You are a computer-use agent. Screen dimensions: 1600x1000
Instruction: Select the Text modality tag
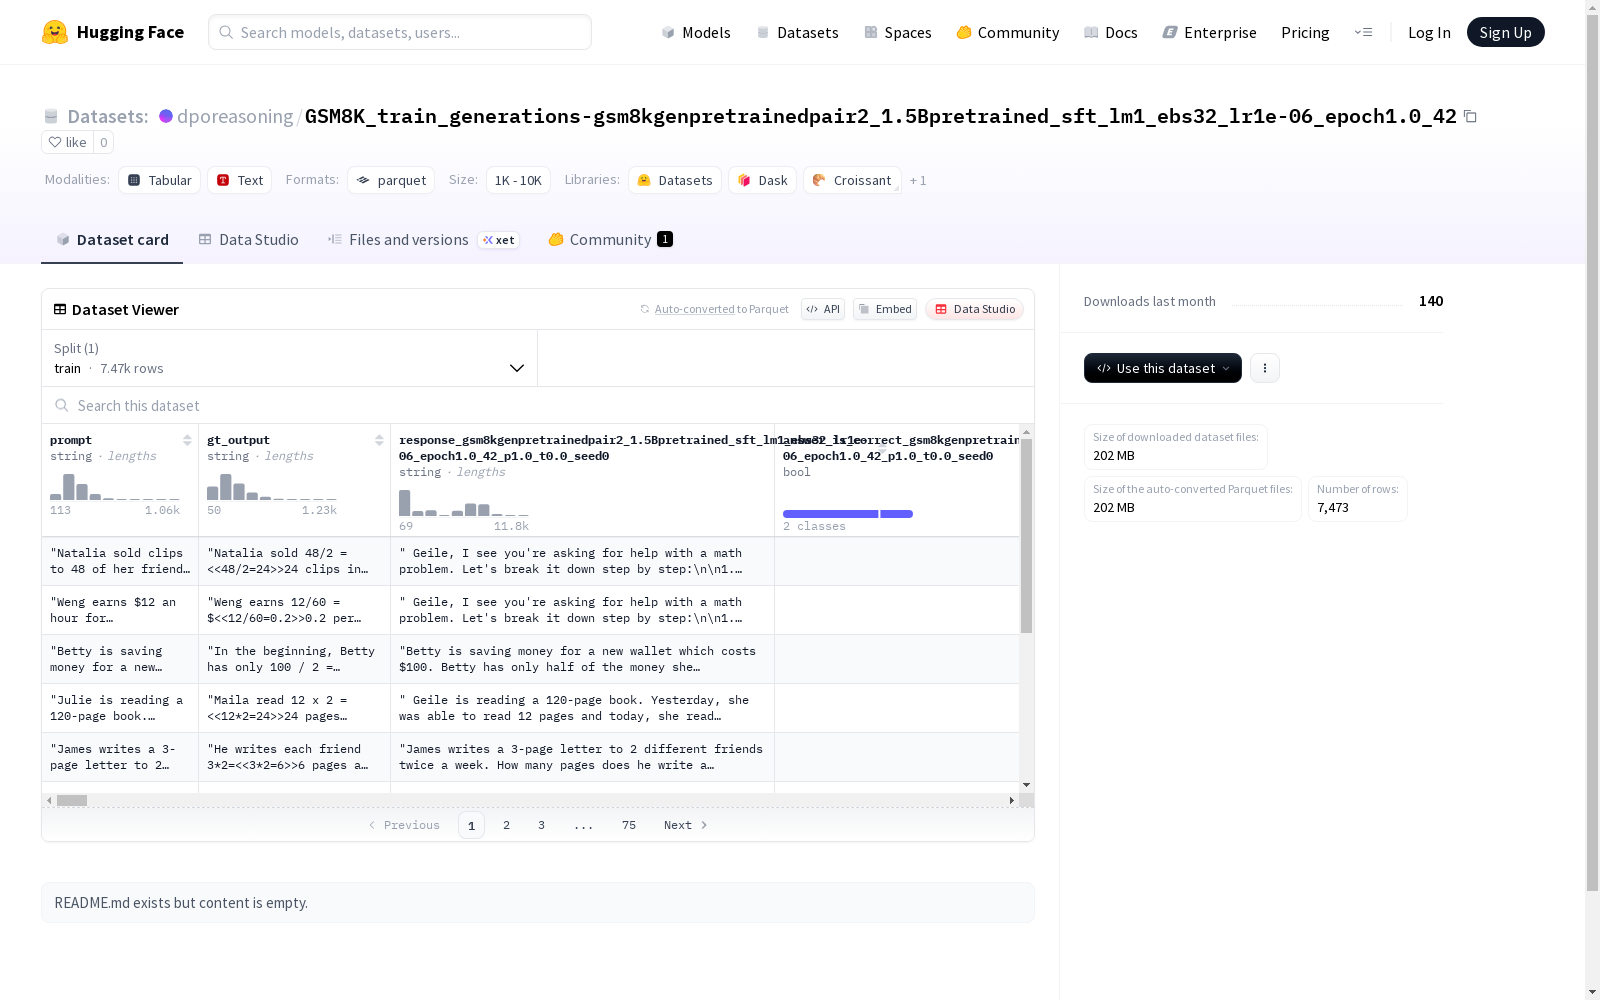click(239, 180)
